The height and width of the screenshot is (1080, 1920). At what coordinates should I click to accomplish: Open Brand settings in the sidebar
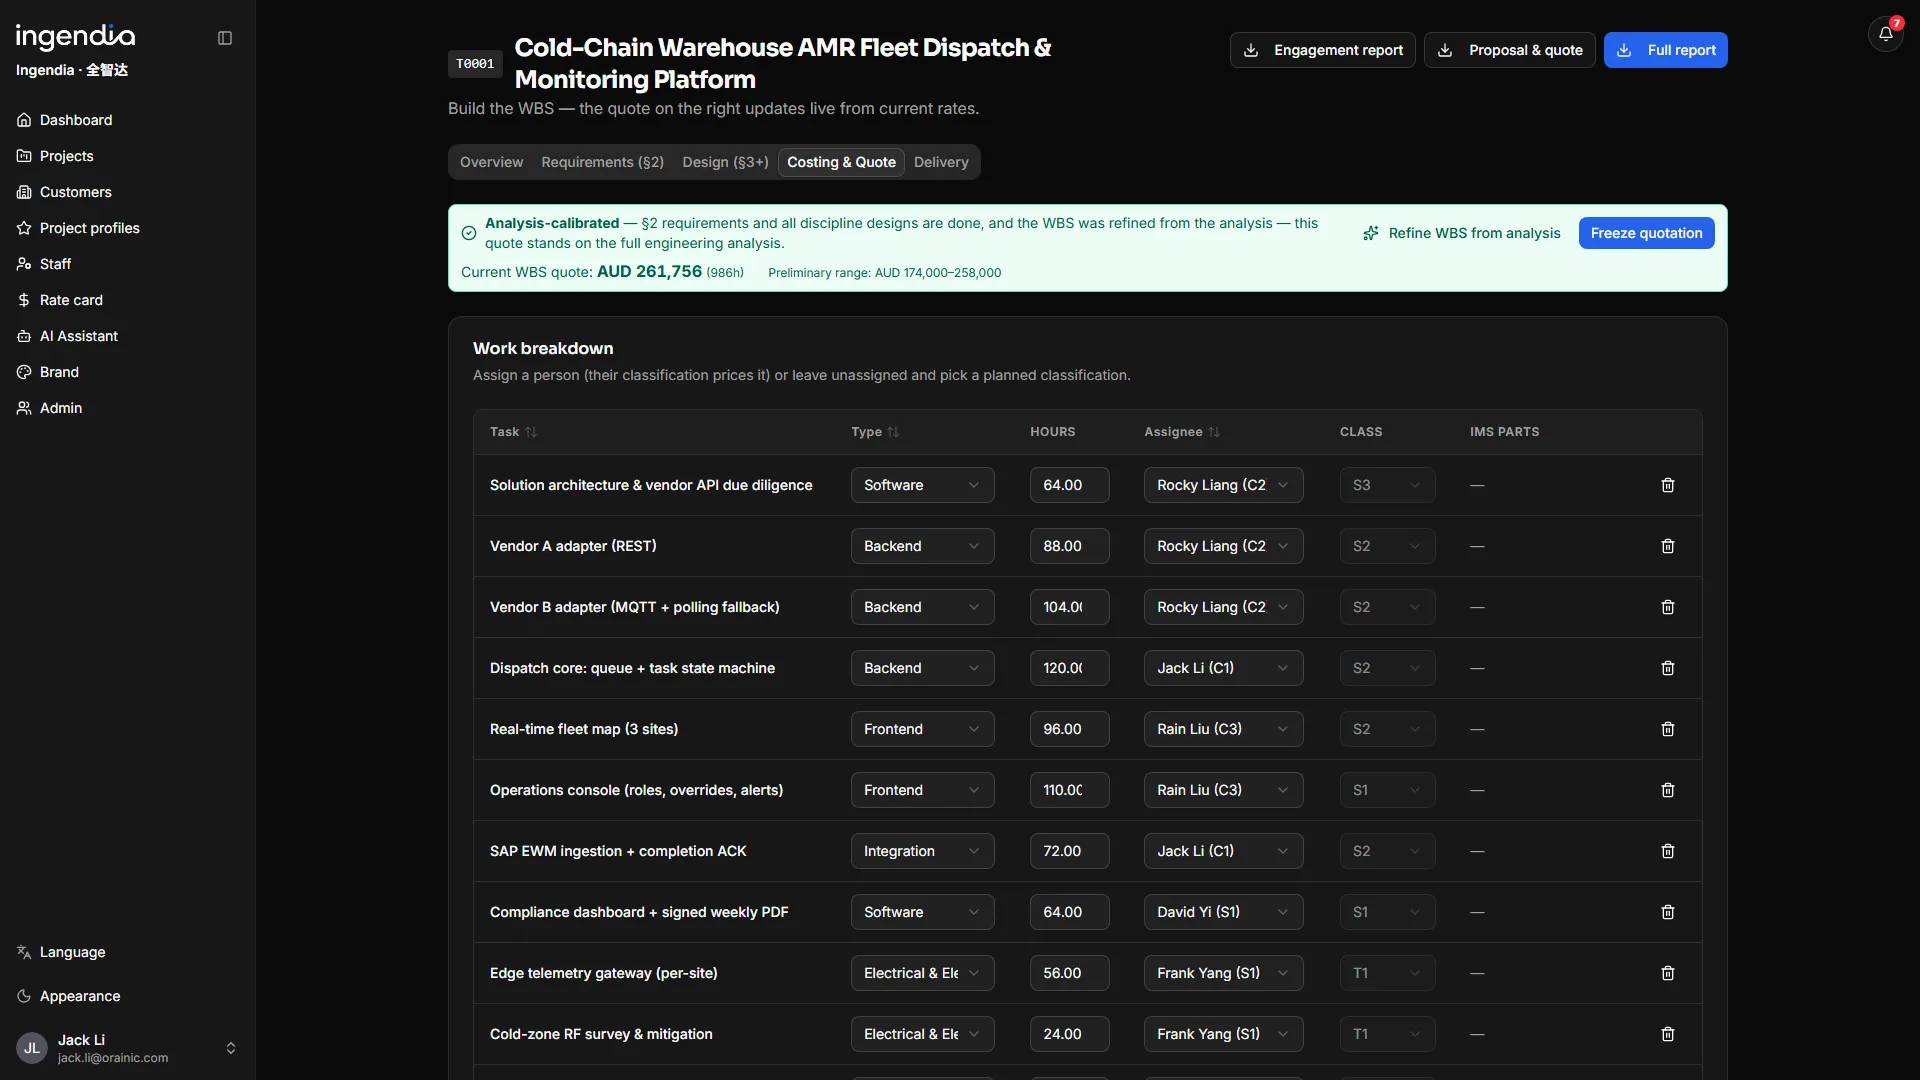[x=59, y=372]
